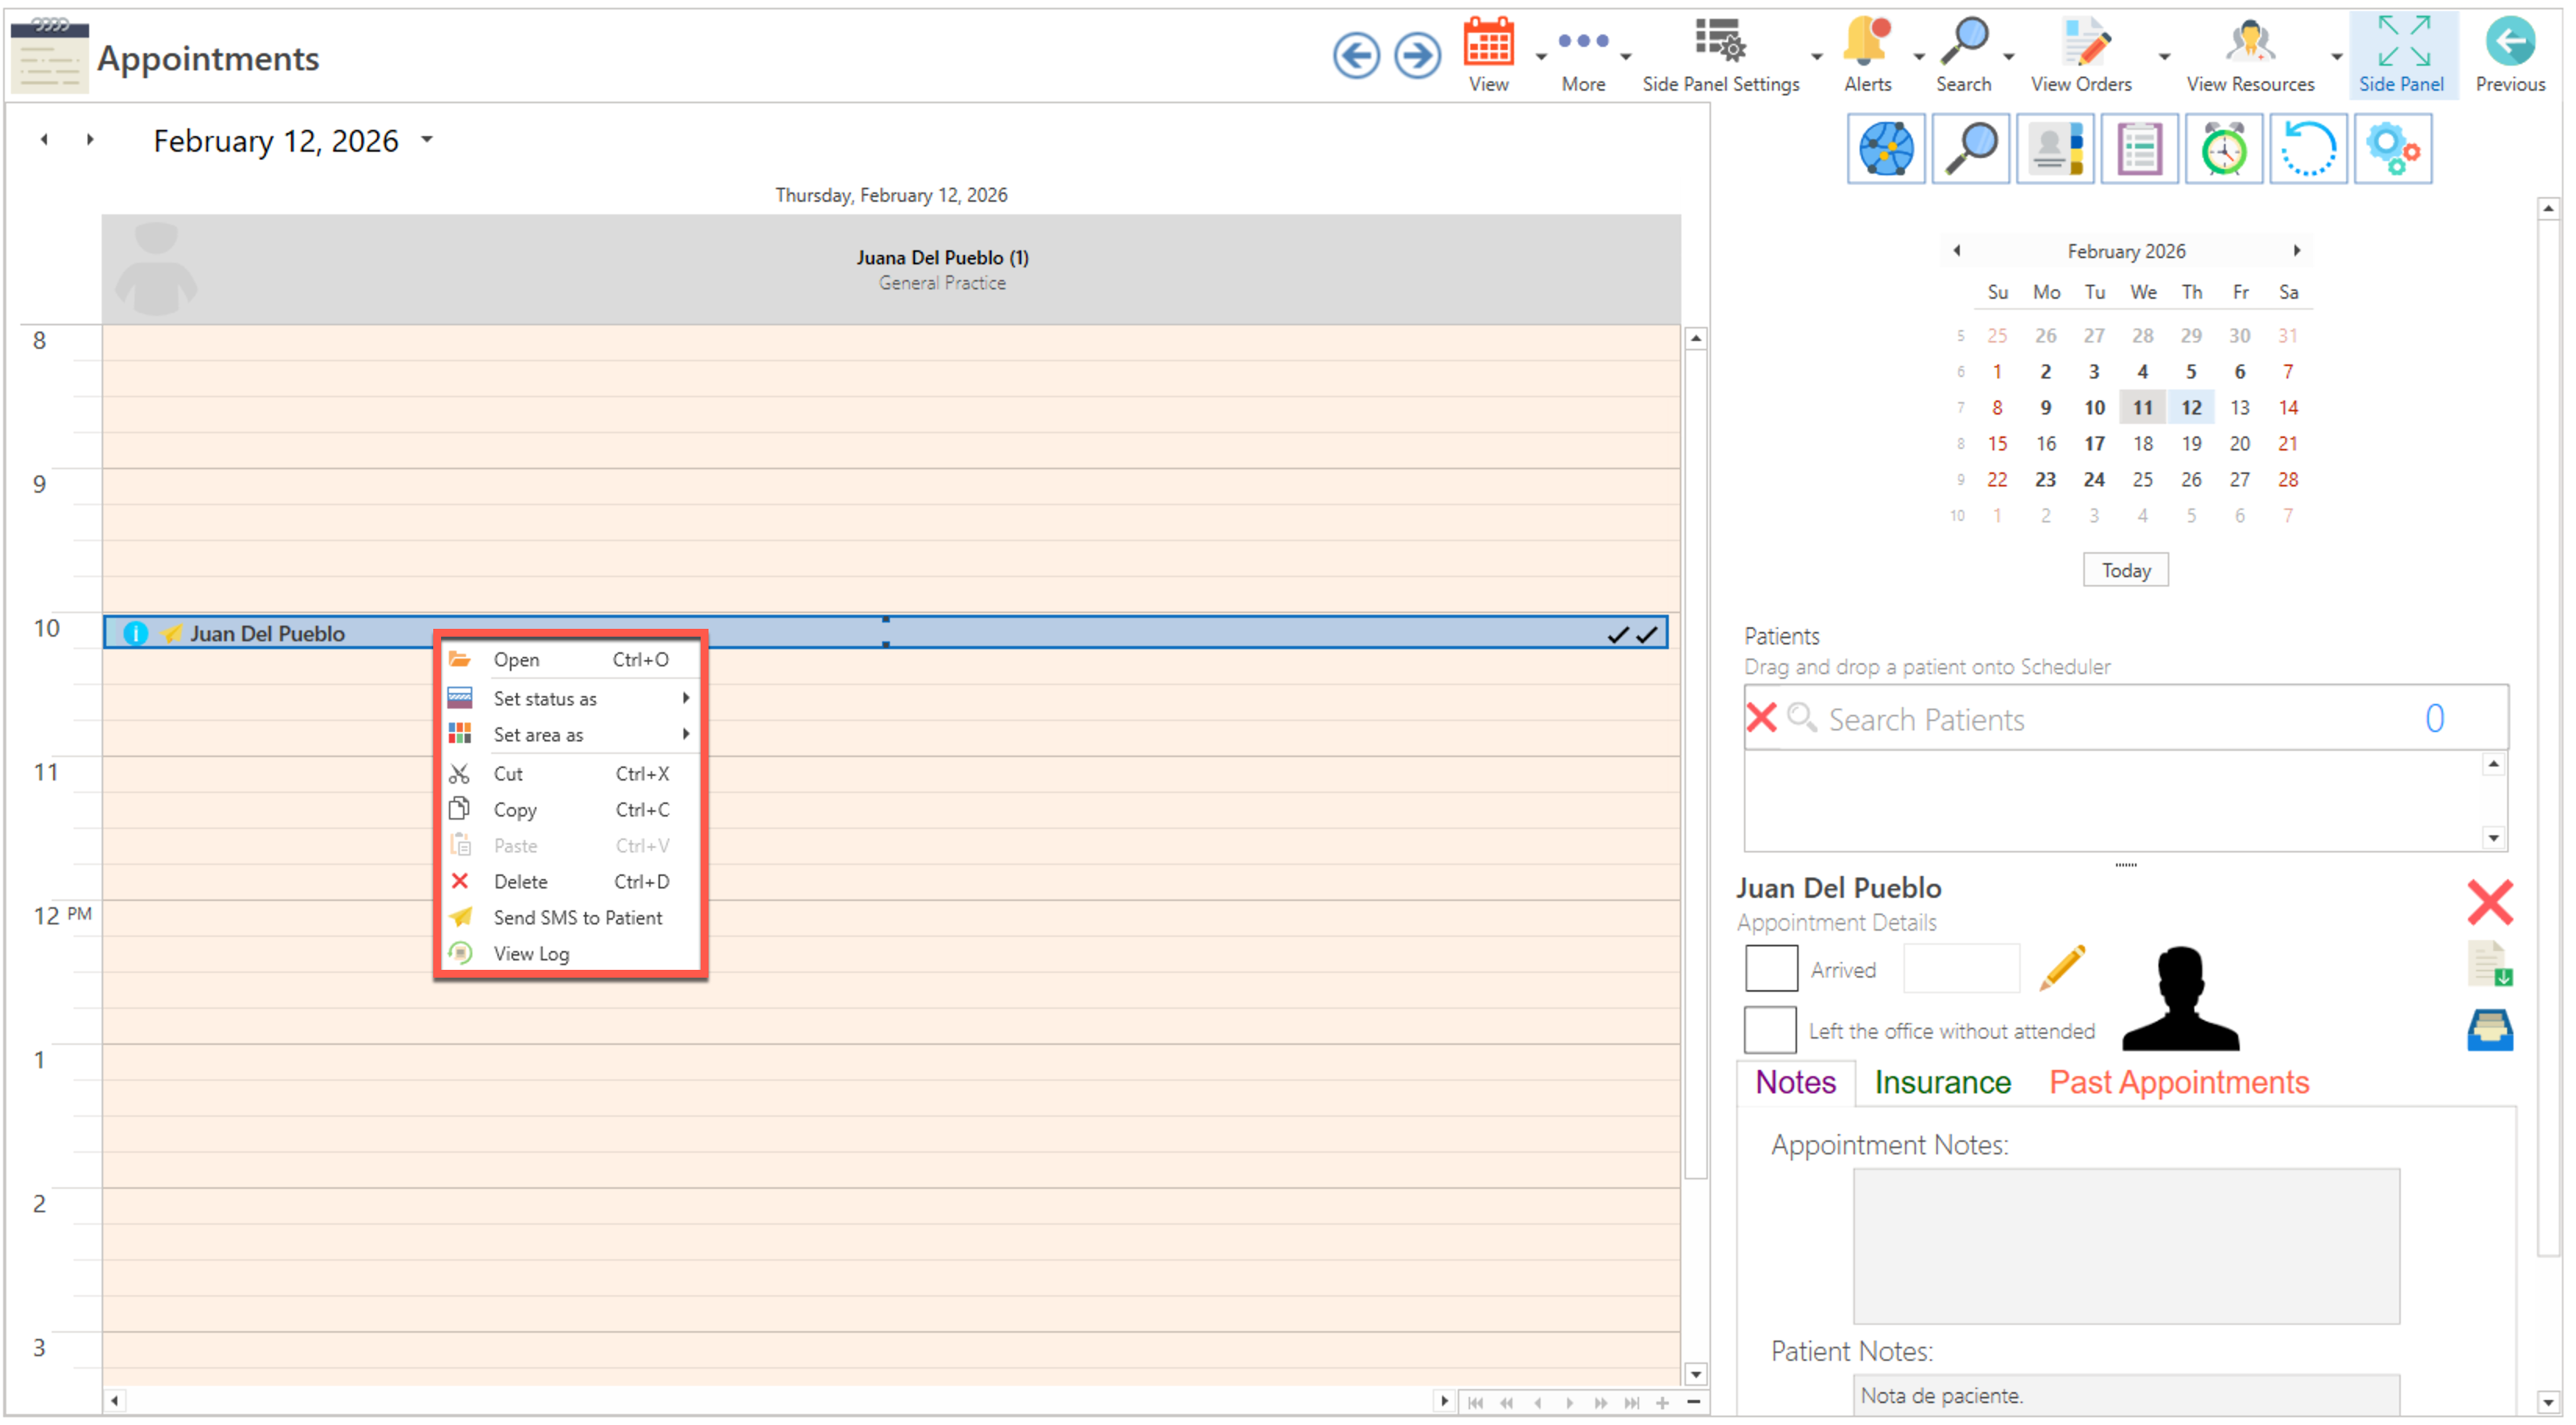
Task: Check the Arrived checkbox
Action: tap(1770, 968)
